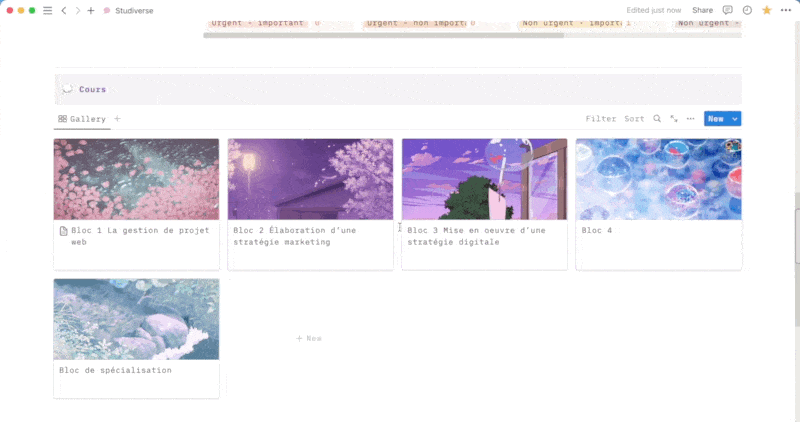Go forward with the right arrow
This screenshot has height=422, width=800.
click(78, 10)
